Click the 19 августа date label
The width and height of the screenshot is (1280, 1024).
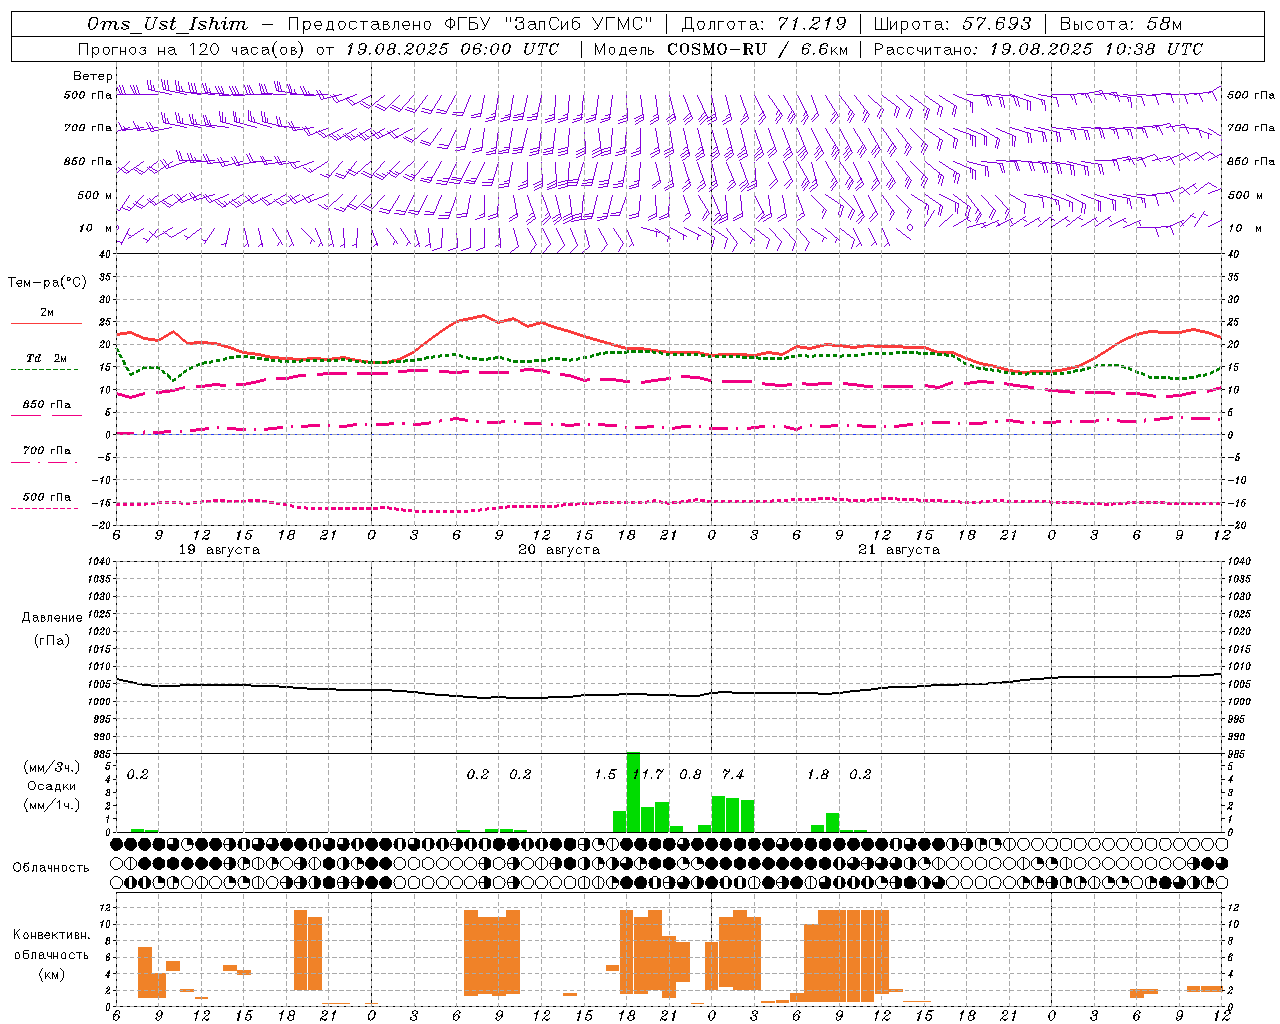pos(219,550)
